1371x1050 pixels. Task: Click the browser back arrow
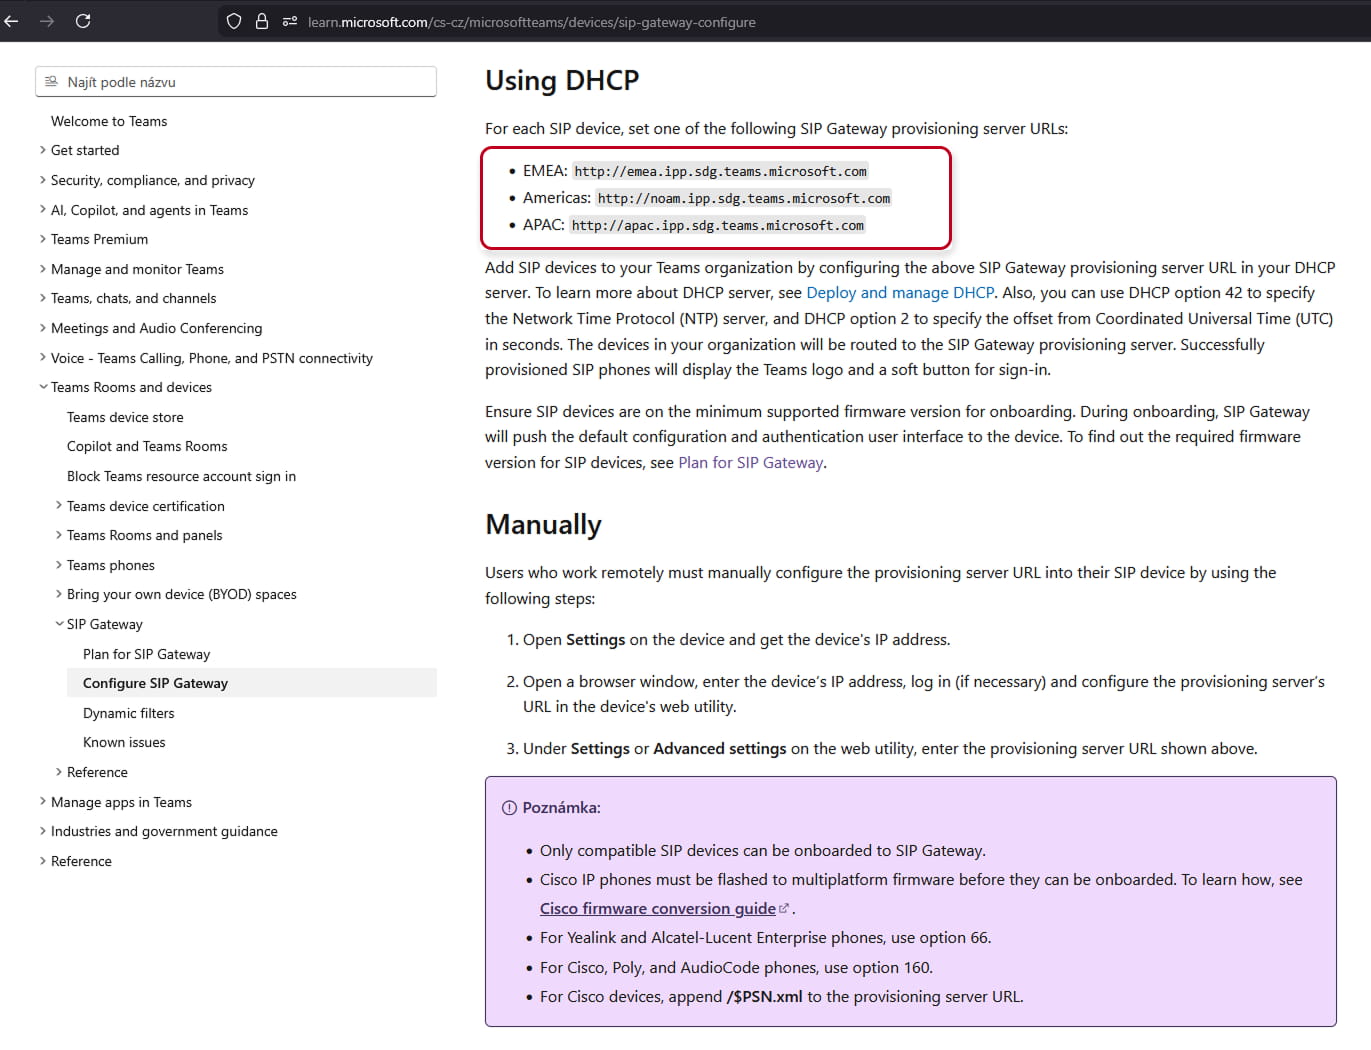coord(11,21)
